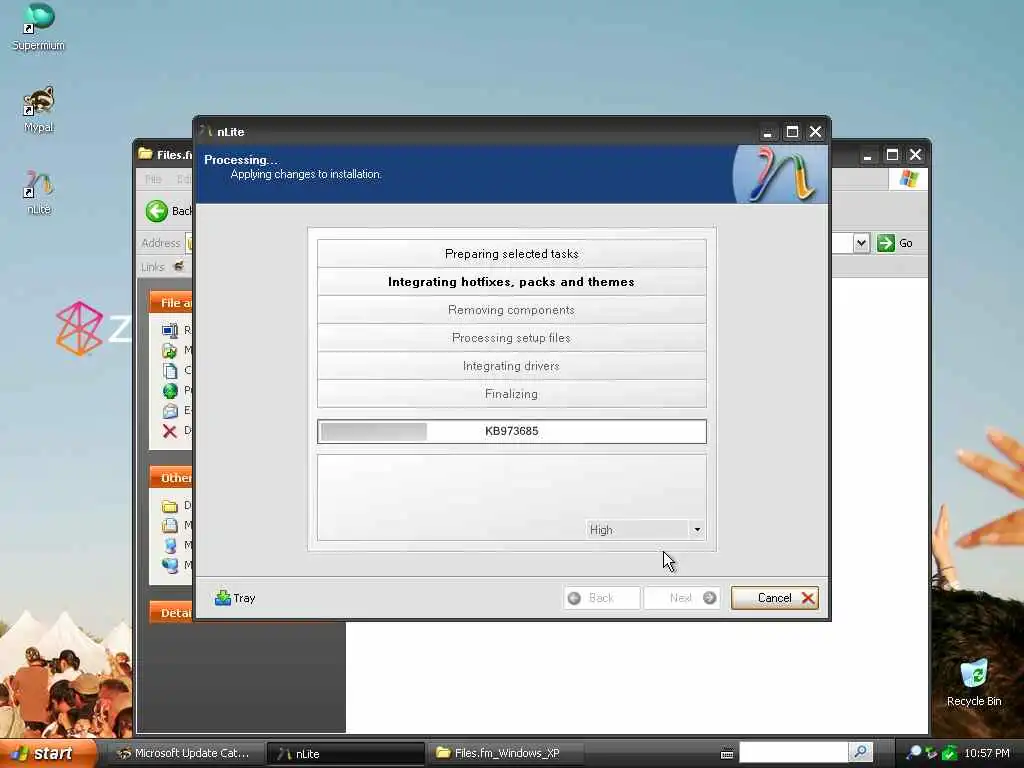Click the disabled Next button in nLite
The height and width of the screenshot is (768, 1024).
pyautogui.click(x=682, y=598)
